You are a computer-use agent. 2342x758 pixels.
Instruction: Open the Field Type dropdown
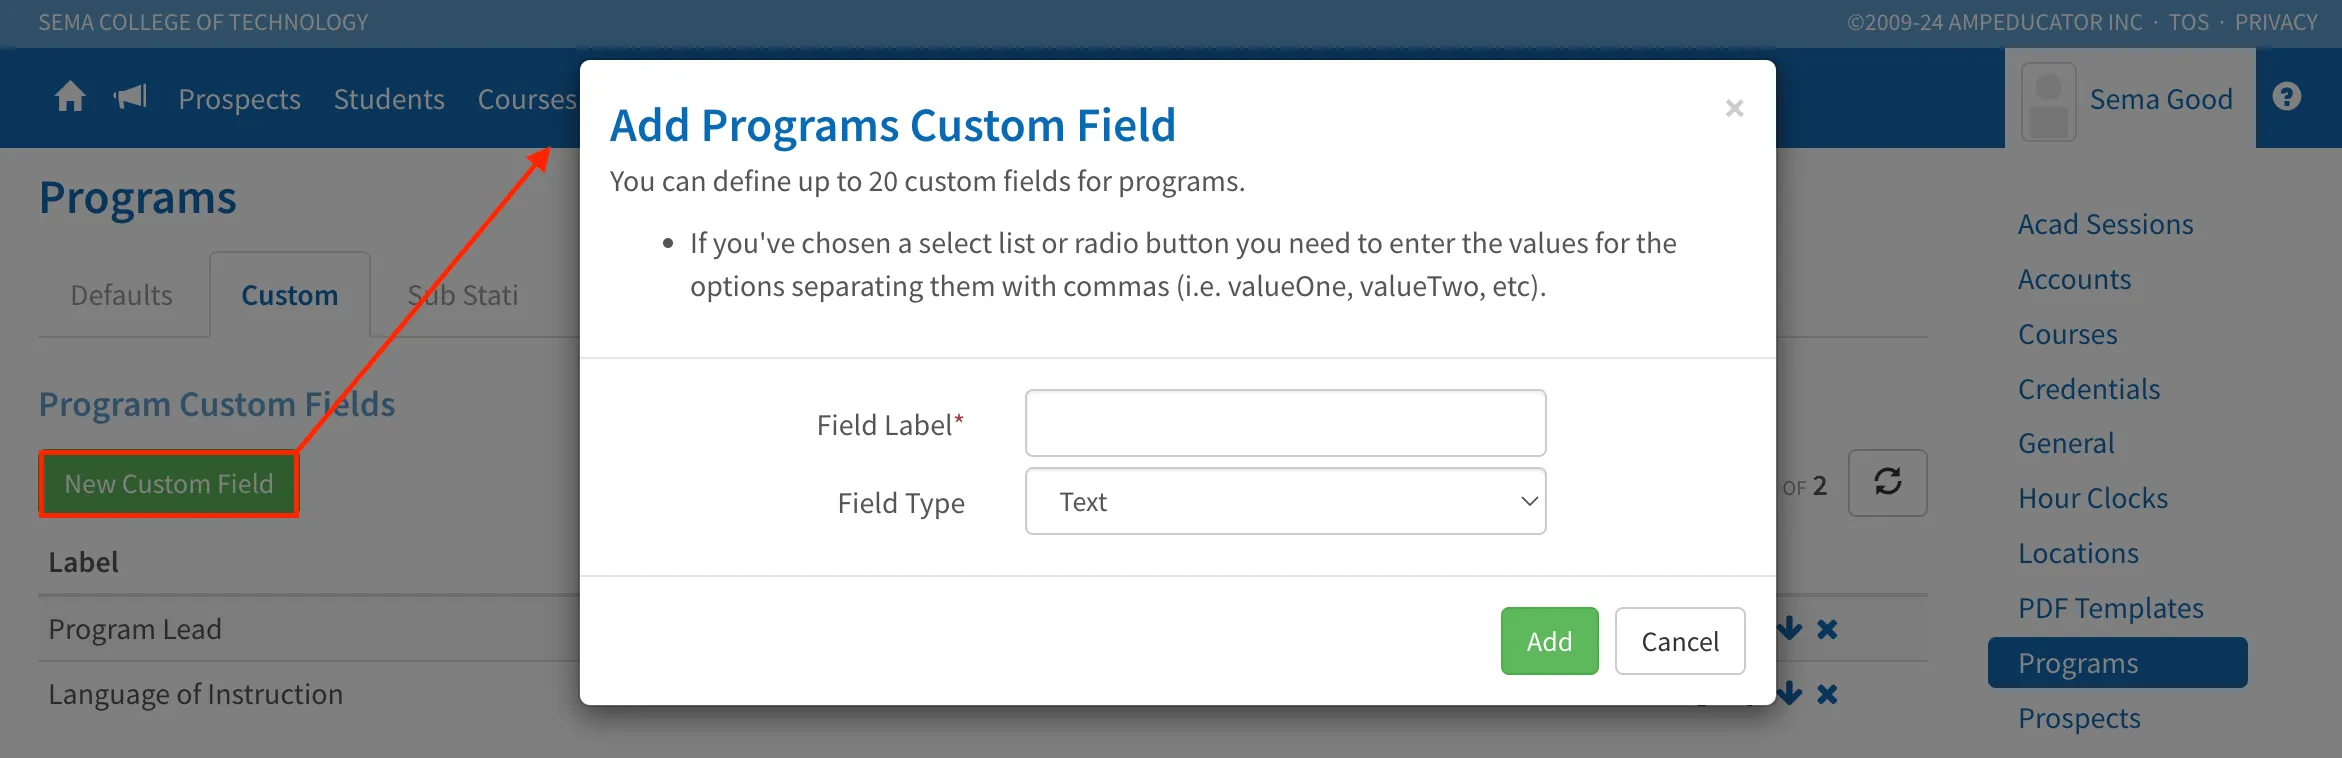(x=1285, y=502)
